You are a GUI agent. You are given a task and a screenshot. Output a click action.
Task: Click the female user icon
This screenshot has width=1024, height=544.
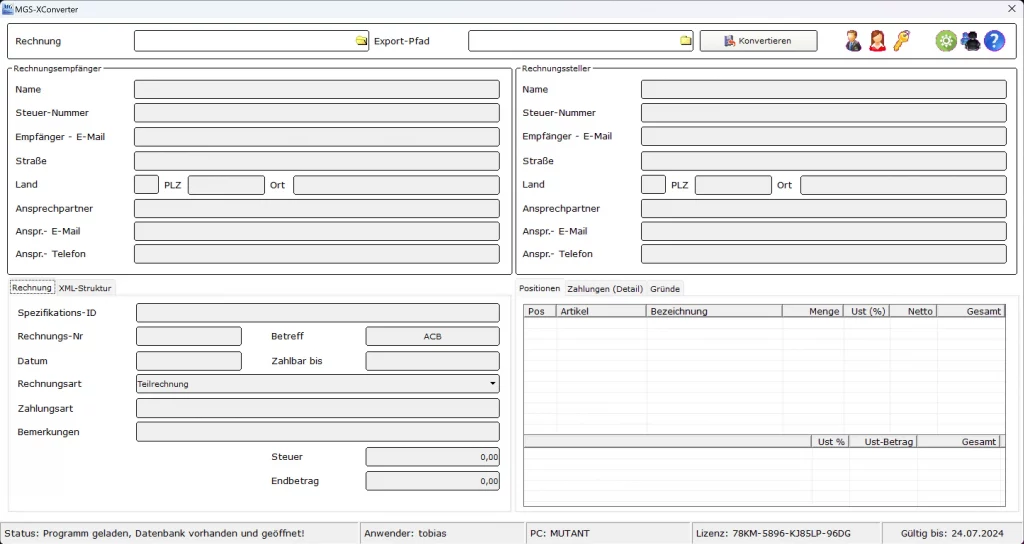pos(877,41)
